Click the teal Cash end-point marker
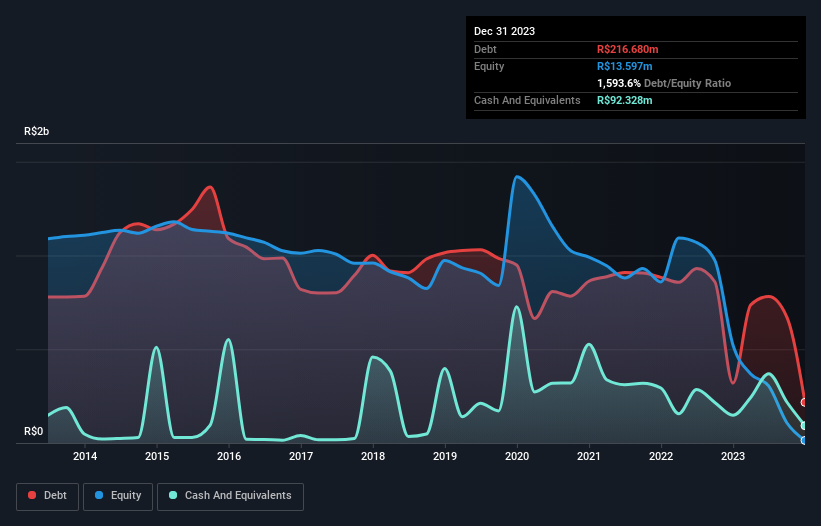The image size is (821, 526). (x=804, y=426)
